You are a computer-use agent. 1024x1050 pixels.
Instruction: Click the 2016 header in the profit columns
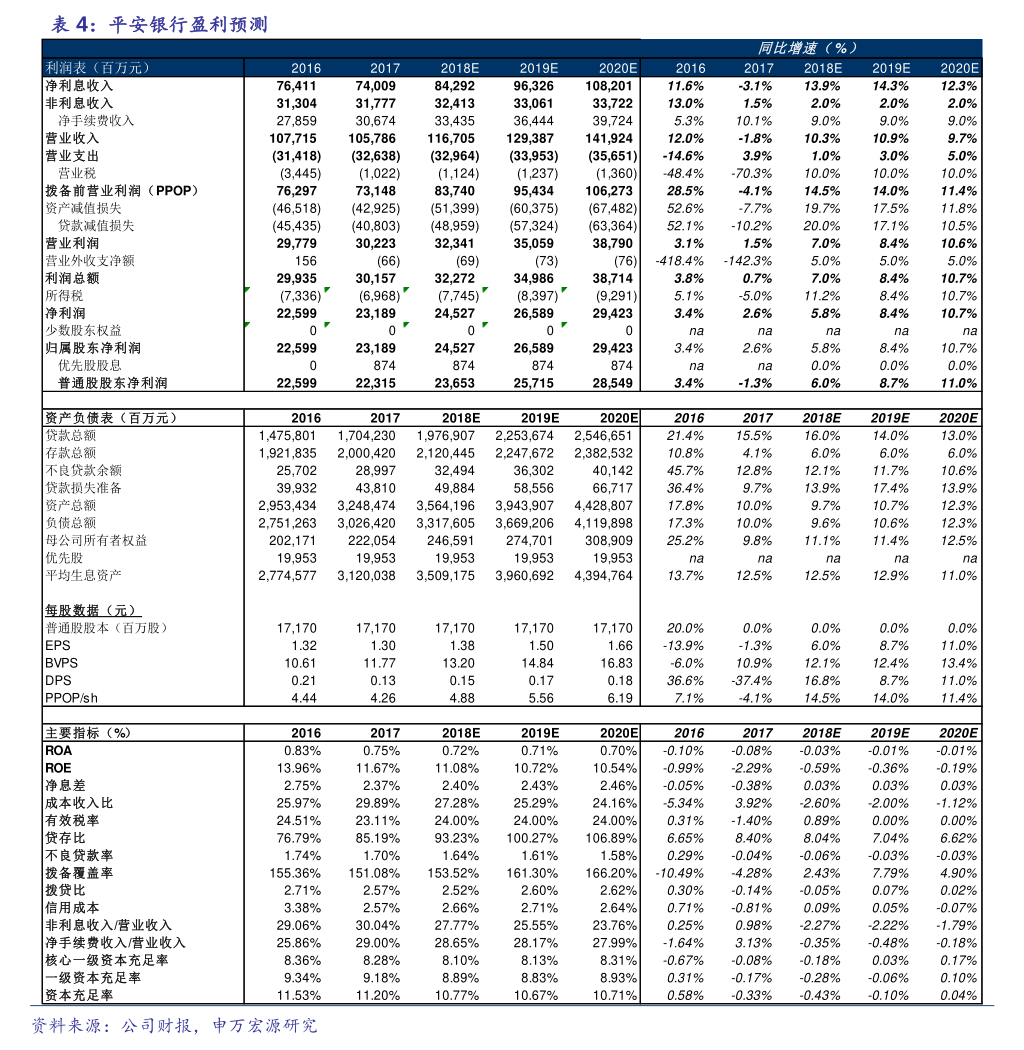pyautogui.click(x=306, y=68)
